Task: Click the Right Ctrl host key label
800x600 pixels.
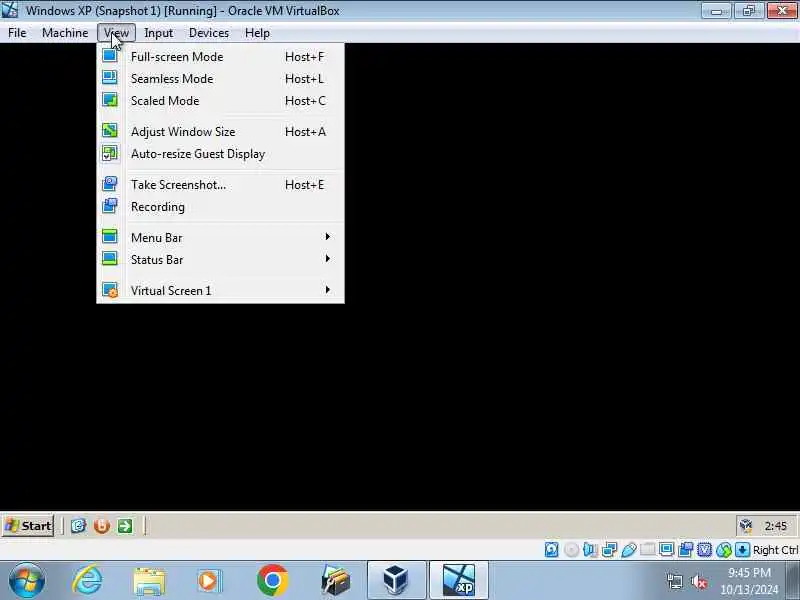Action: coord(776,550)
